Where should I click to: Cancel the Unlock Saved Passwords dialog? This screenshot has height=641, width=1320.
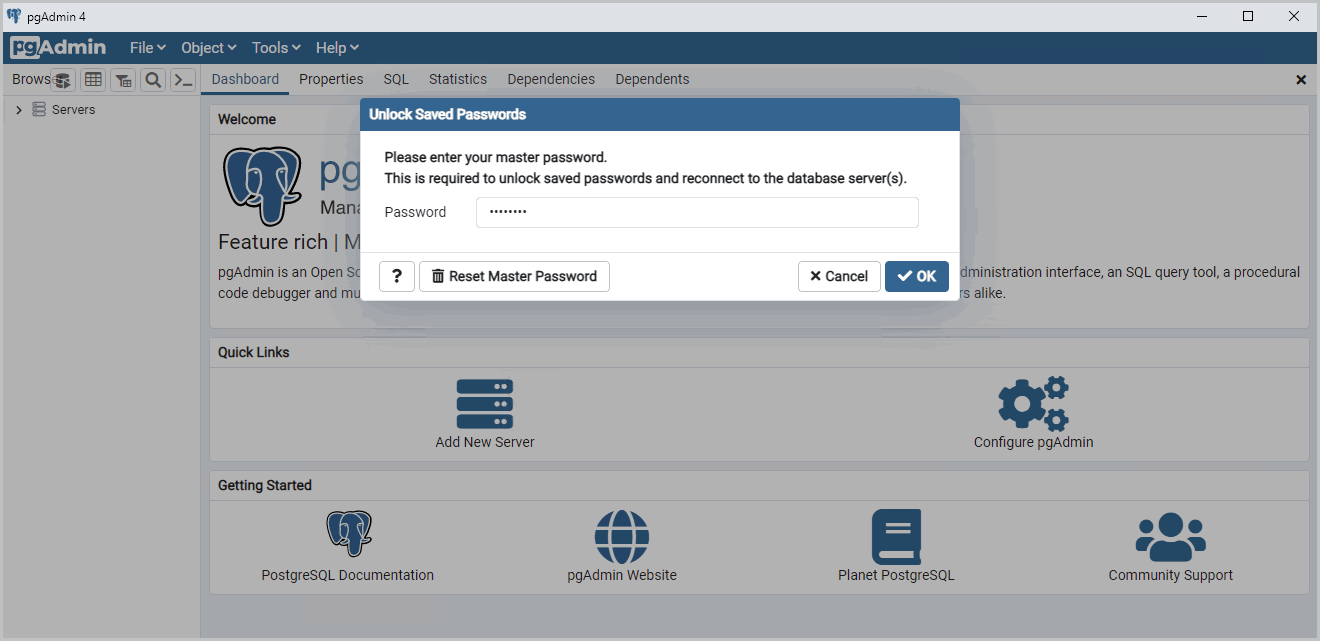839,276
